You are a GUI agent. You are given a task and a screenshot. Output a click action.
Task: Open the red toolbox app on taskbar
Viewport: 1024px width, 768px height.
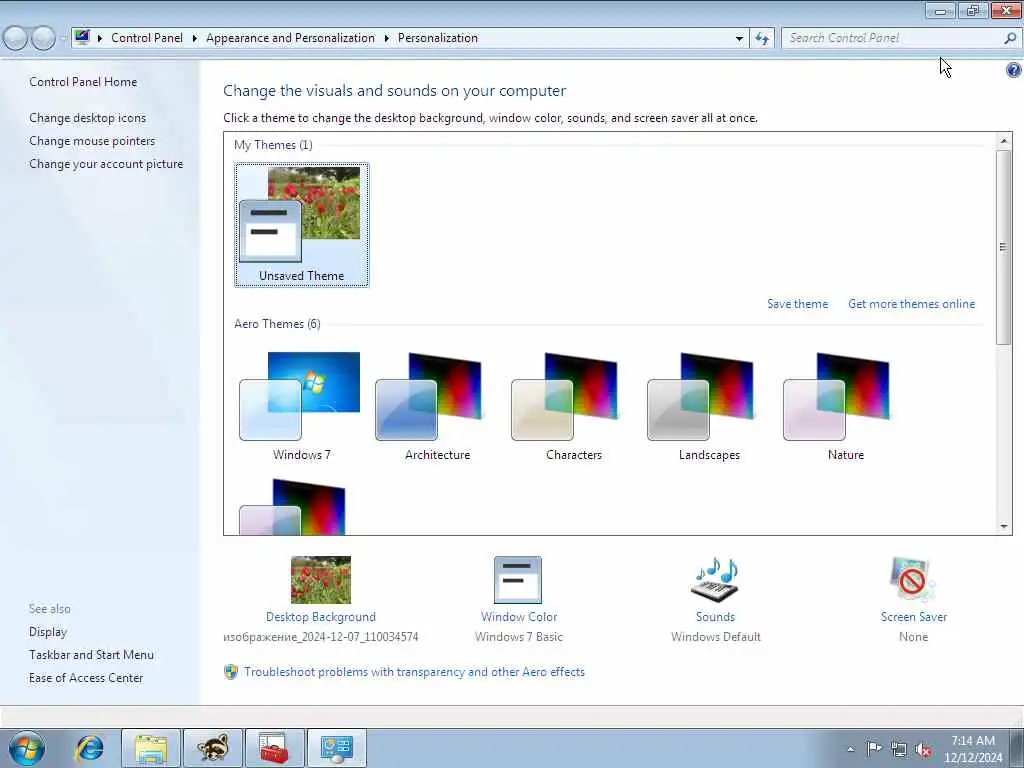274,748
